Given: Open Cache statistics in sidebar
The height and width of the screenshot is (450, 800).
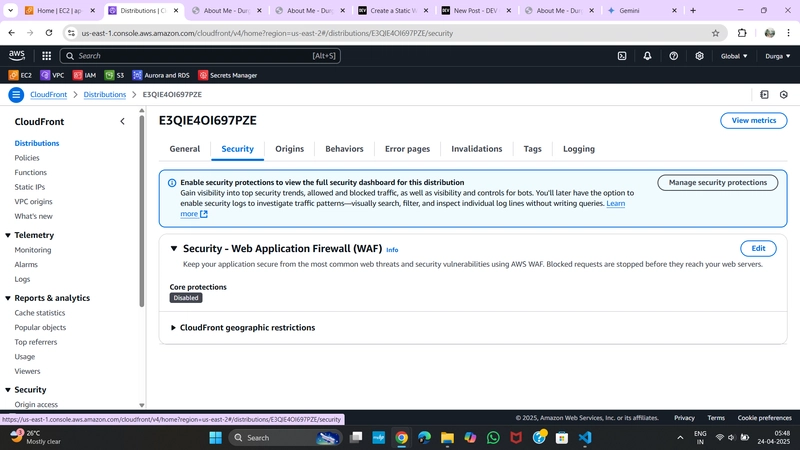Looking at the screenshot, I should (40, 313).
